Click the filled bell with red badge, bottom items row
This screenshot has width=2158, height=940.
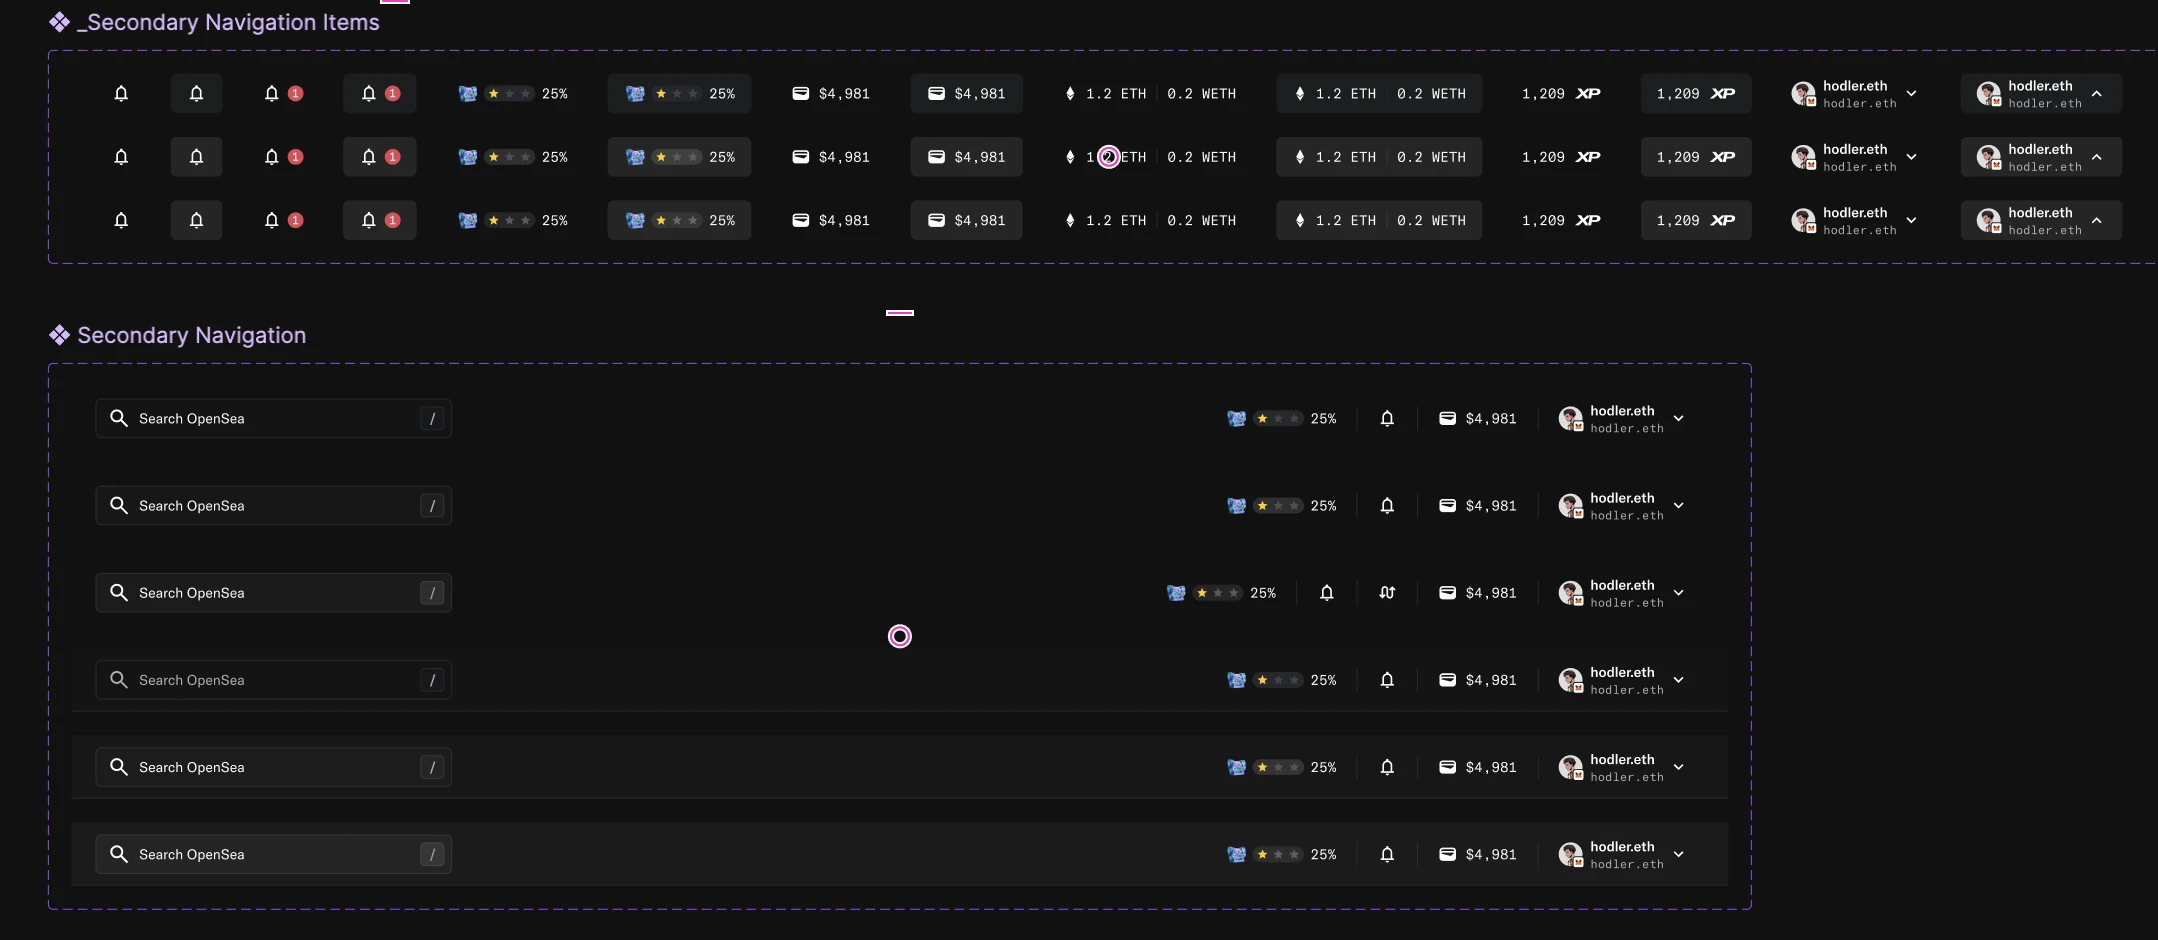pos(380,220)
